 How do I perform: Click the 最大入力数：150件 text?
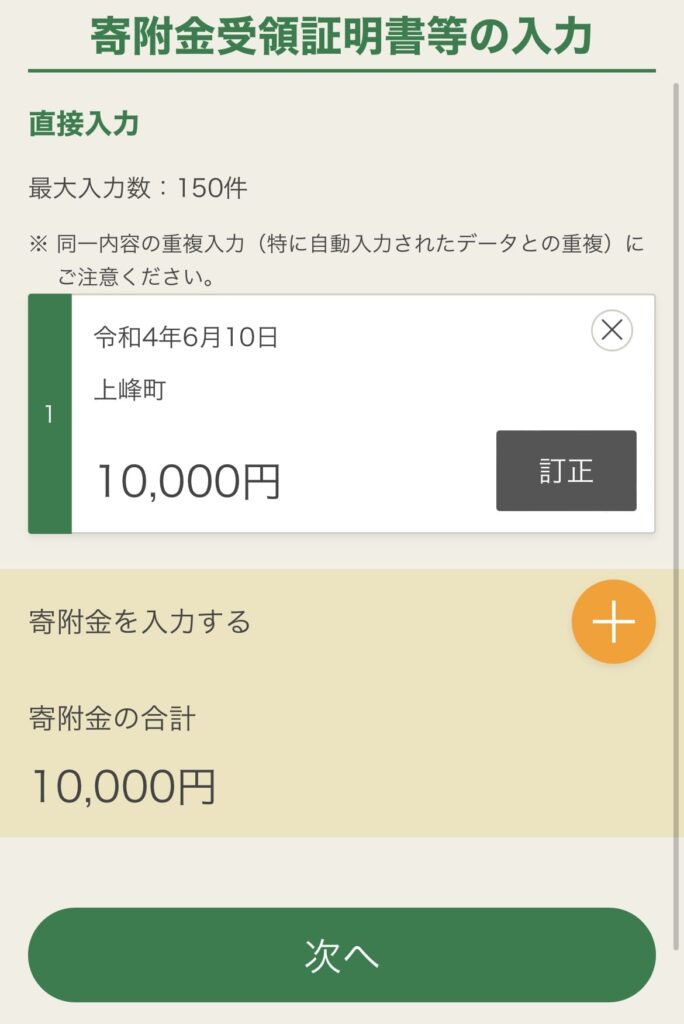(x=138, y=187)
